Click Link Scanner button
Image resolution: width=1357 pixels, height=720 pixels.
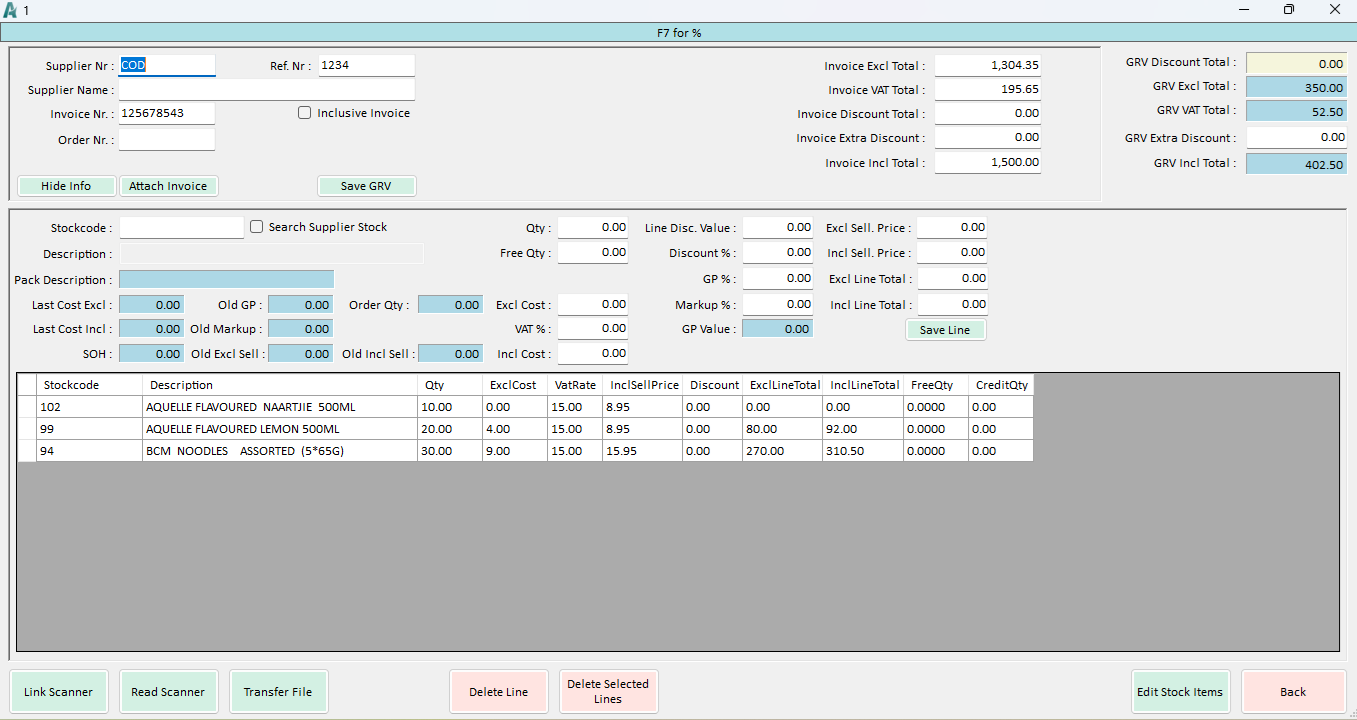(x=58, y=692)
